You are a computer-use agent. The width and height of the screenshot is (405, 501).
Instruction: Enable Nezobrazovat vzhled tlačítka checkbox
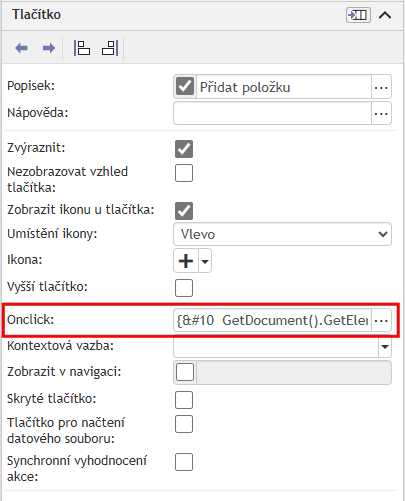point(184,173)
